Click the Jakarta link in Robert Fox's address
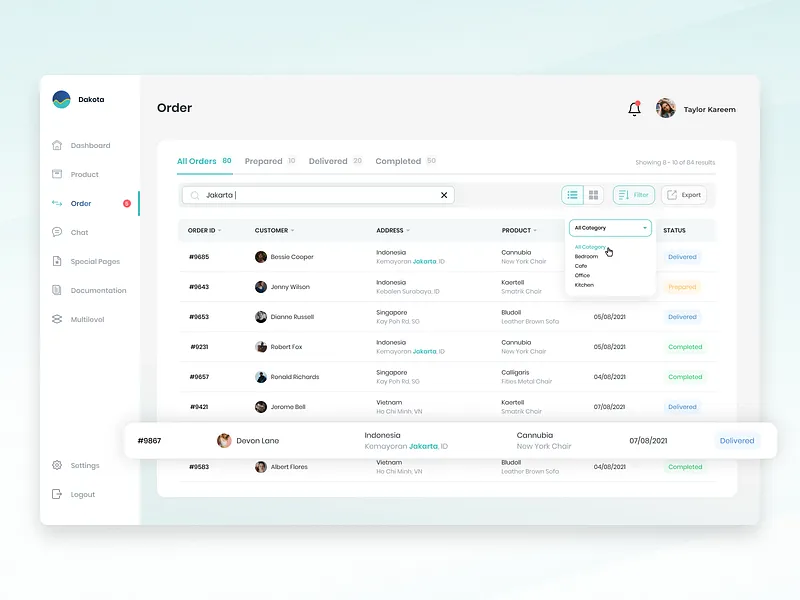800x600 pixels. tap(424, 352)
